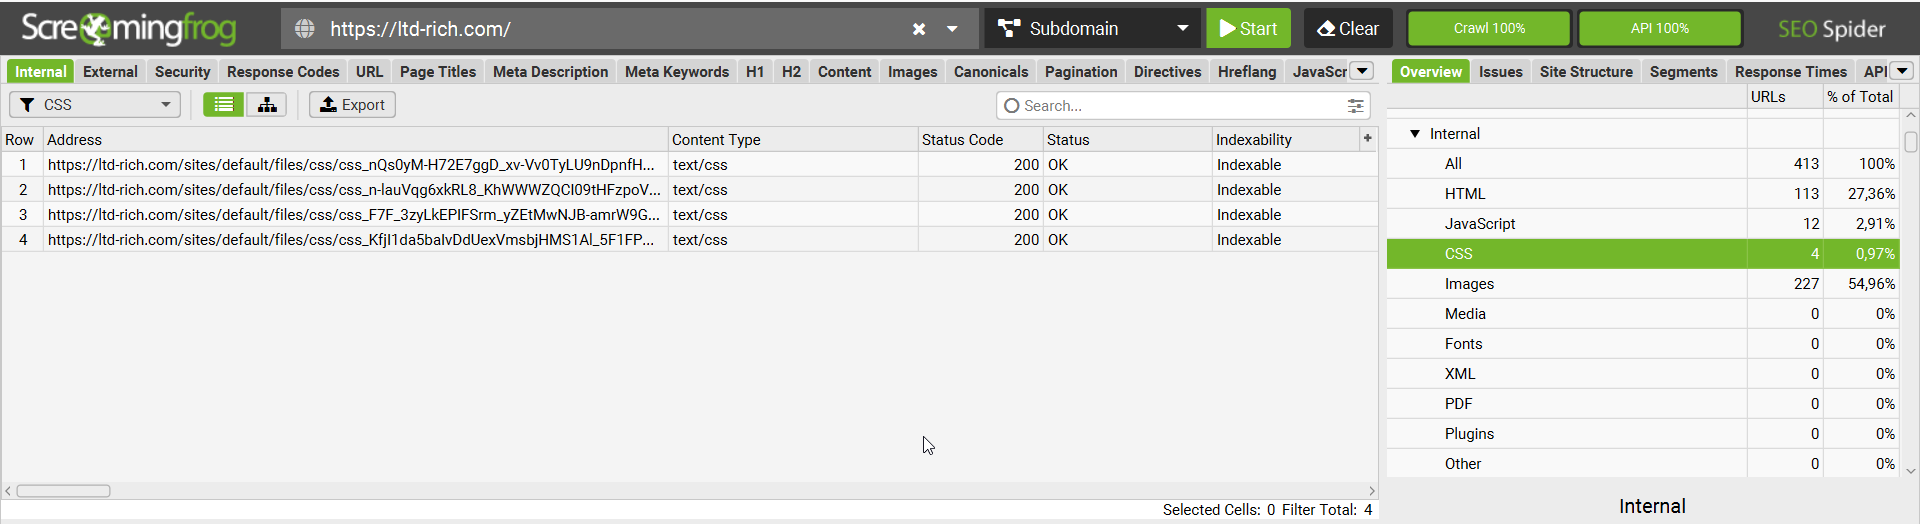Clear the URL with the X icon

coord(919,29)
